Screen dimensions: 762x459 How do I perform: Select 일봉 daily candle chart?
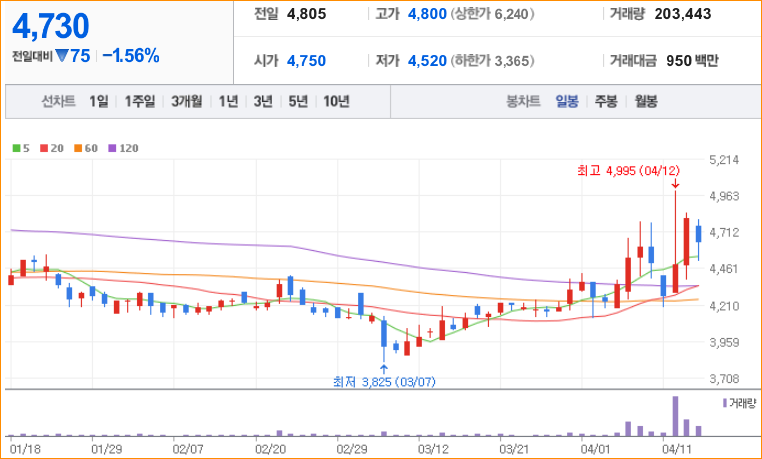tap(567, 101)
